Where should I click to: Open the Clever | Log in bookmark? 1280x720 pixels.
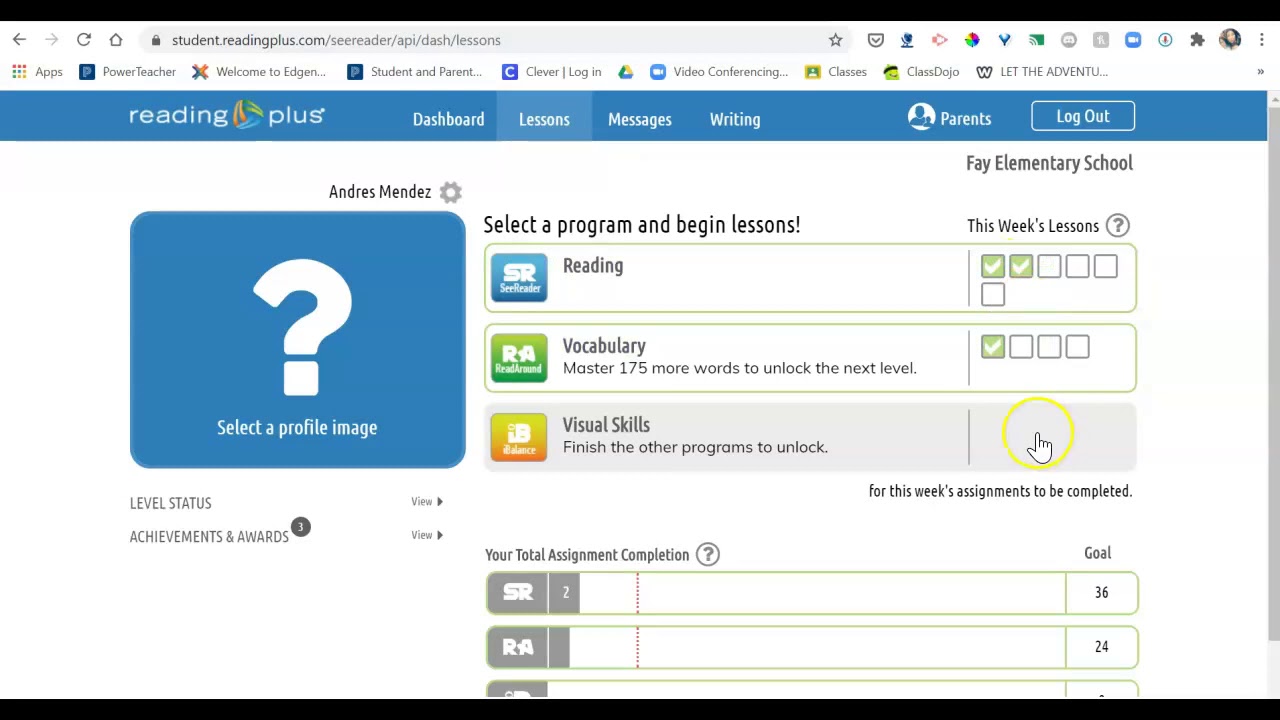point(552,72)
